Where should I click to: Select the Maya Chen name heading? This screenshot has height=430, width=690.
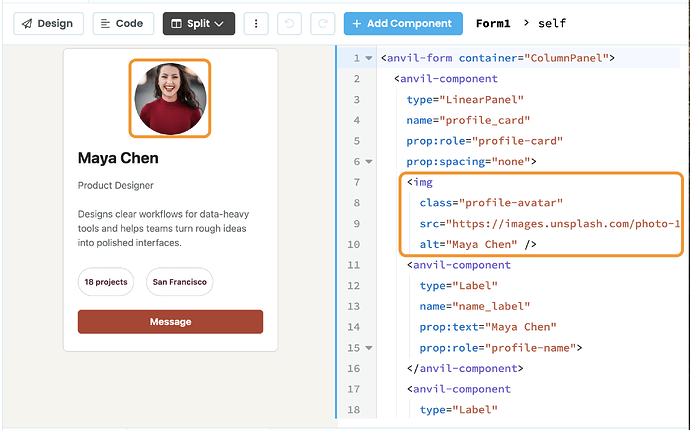pyautogui.click(x=118, y=158)
